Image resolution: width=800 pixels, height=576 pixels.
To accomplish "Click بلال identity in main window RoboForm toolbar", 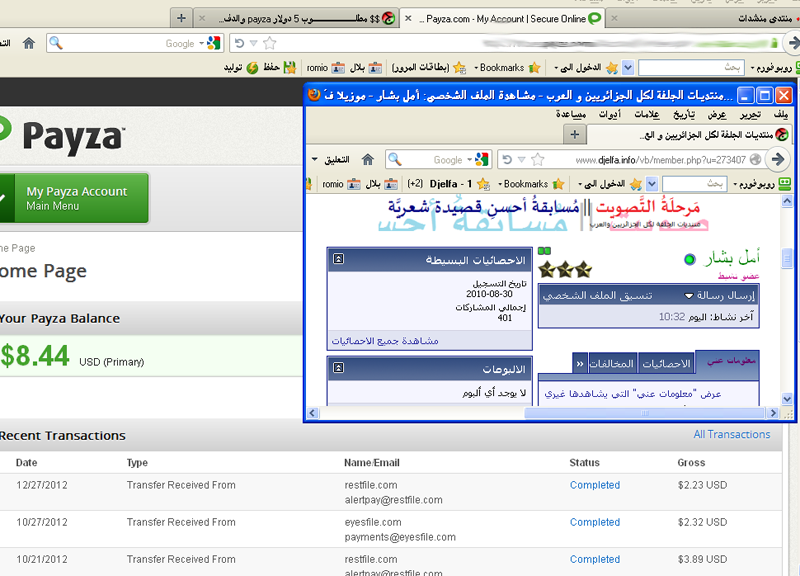I will point(366,67).
